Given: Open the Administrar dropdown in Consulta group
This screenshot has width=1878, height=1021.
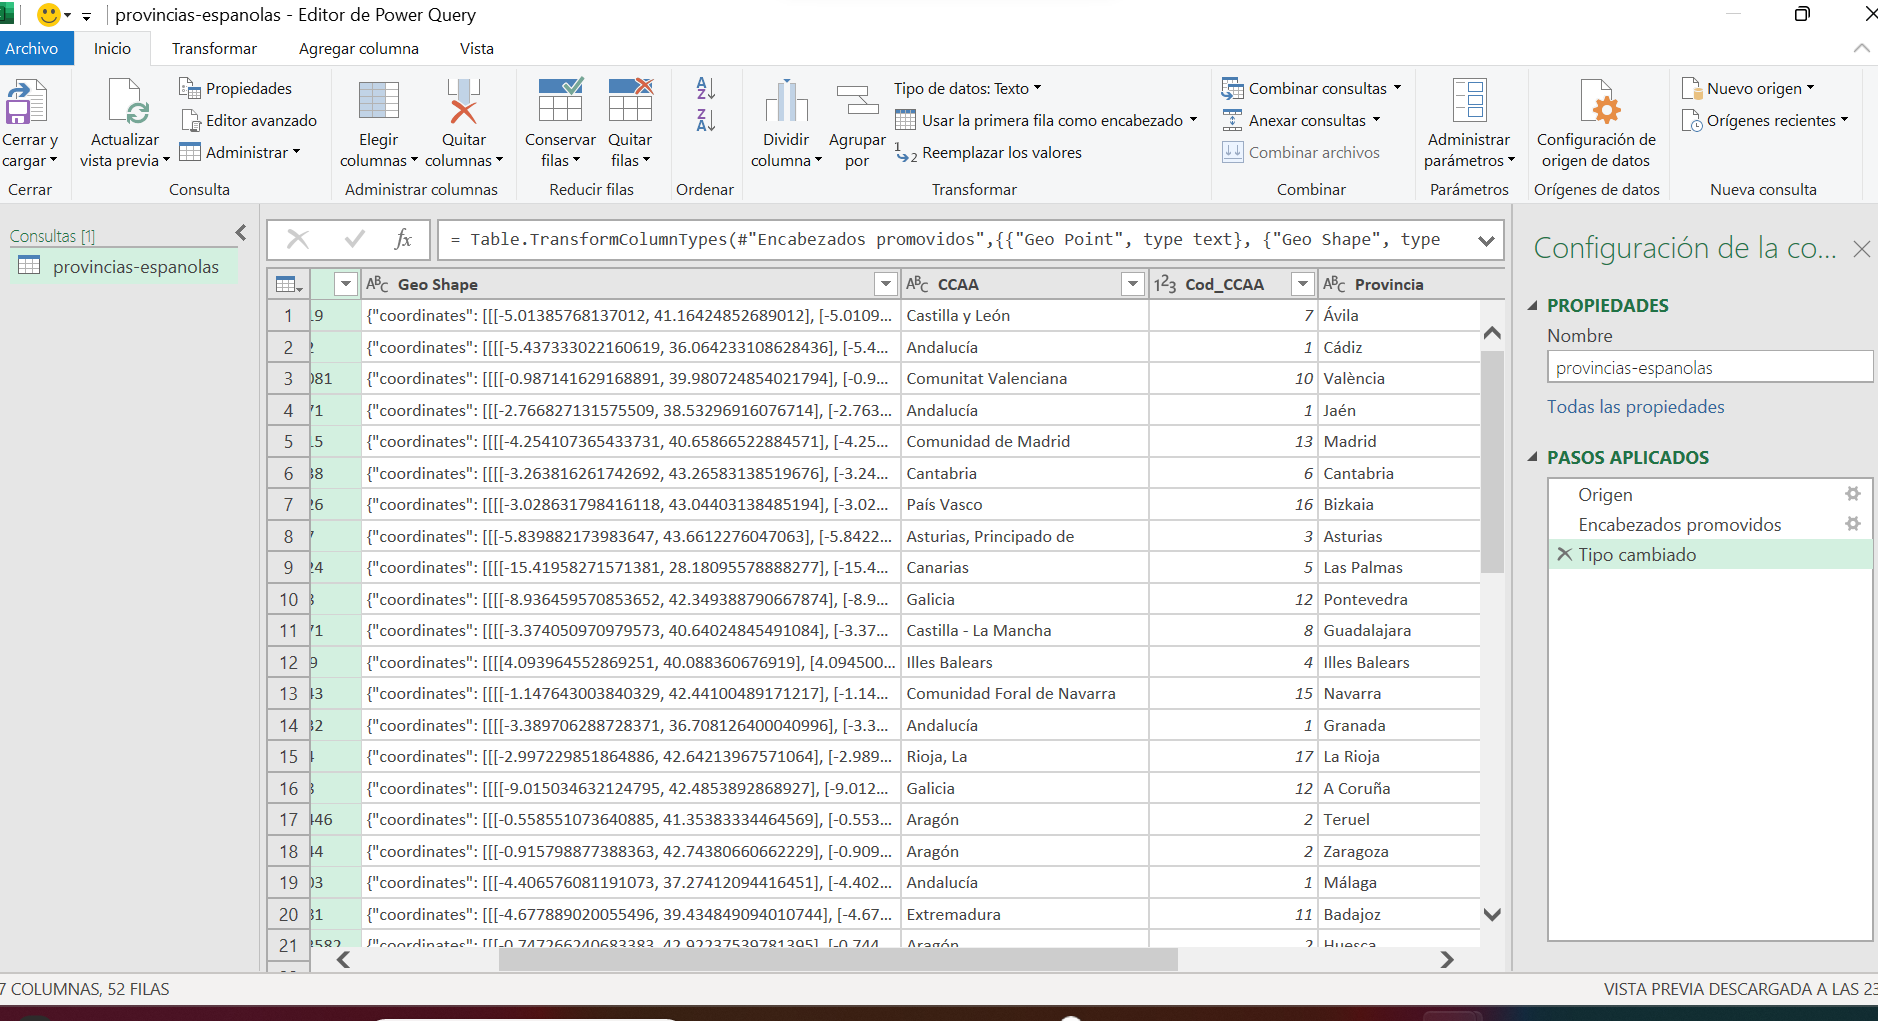Looking at the screenshot, I should click(239, 152).
